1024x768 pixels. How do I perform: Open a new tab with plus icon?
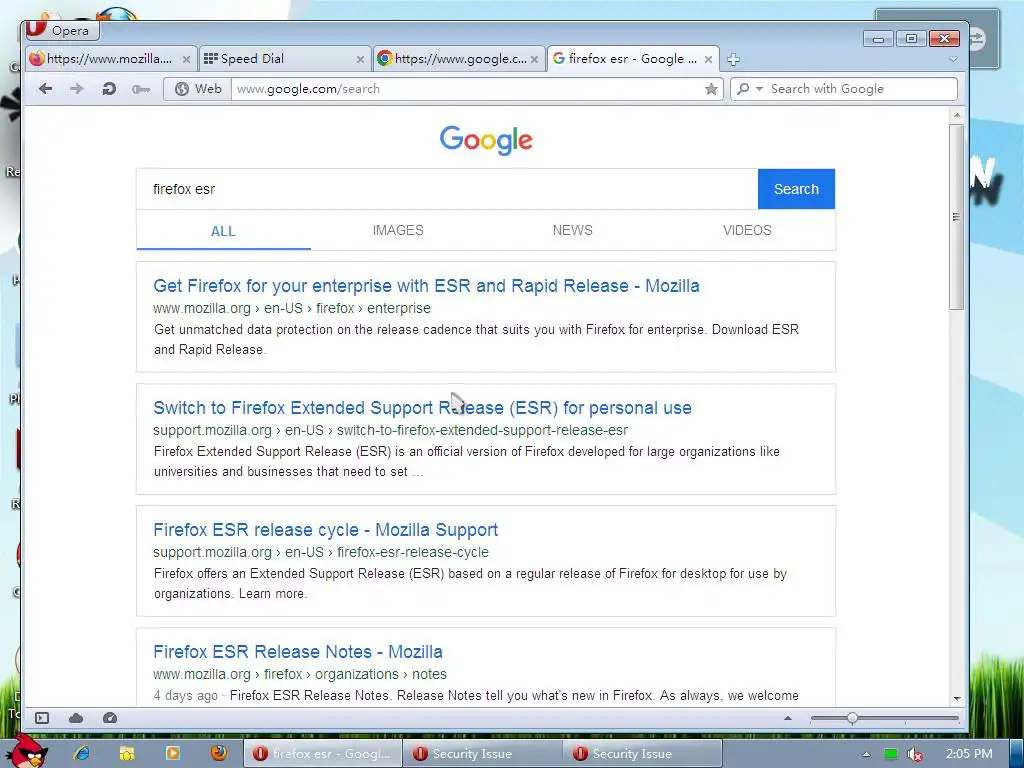(x=733, y=59)
